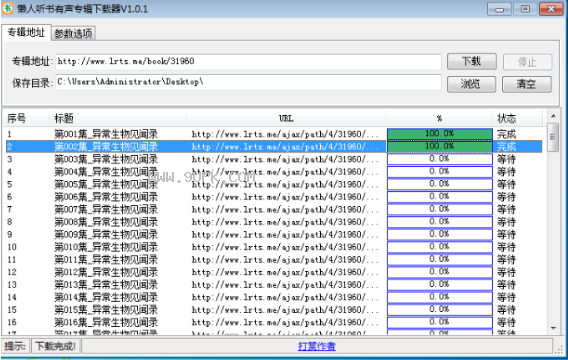The image size is (568, 360).
Task: Select row 第009集_异常生物见闻录
Action: tap(274, 234)
